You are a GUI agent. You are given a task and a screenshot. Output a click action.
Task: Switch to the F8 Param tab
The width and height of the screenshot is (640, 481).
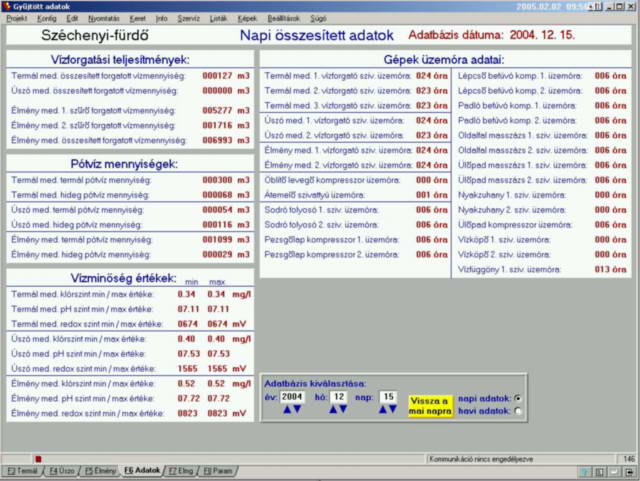point(218,471)
